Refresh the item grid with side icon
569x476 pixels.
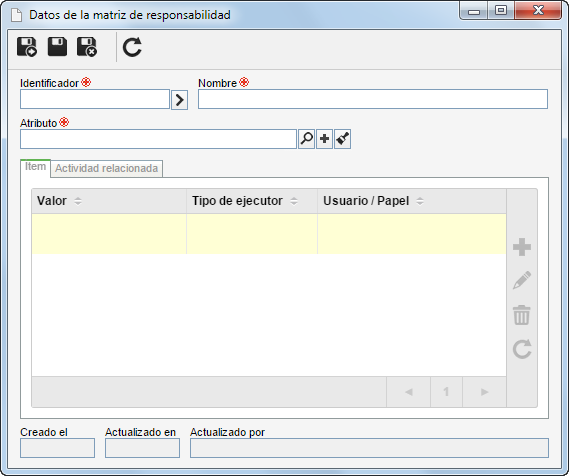coord(522,349)
